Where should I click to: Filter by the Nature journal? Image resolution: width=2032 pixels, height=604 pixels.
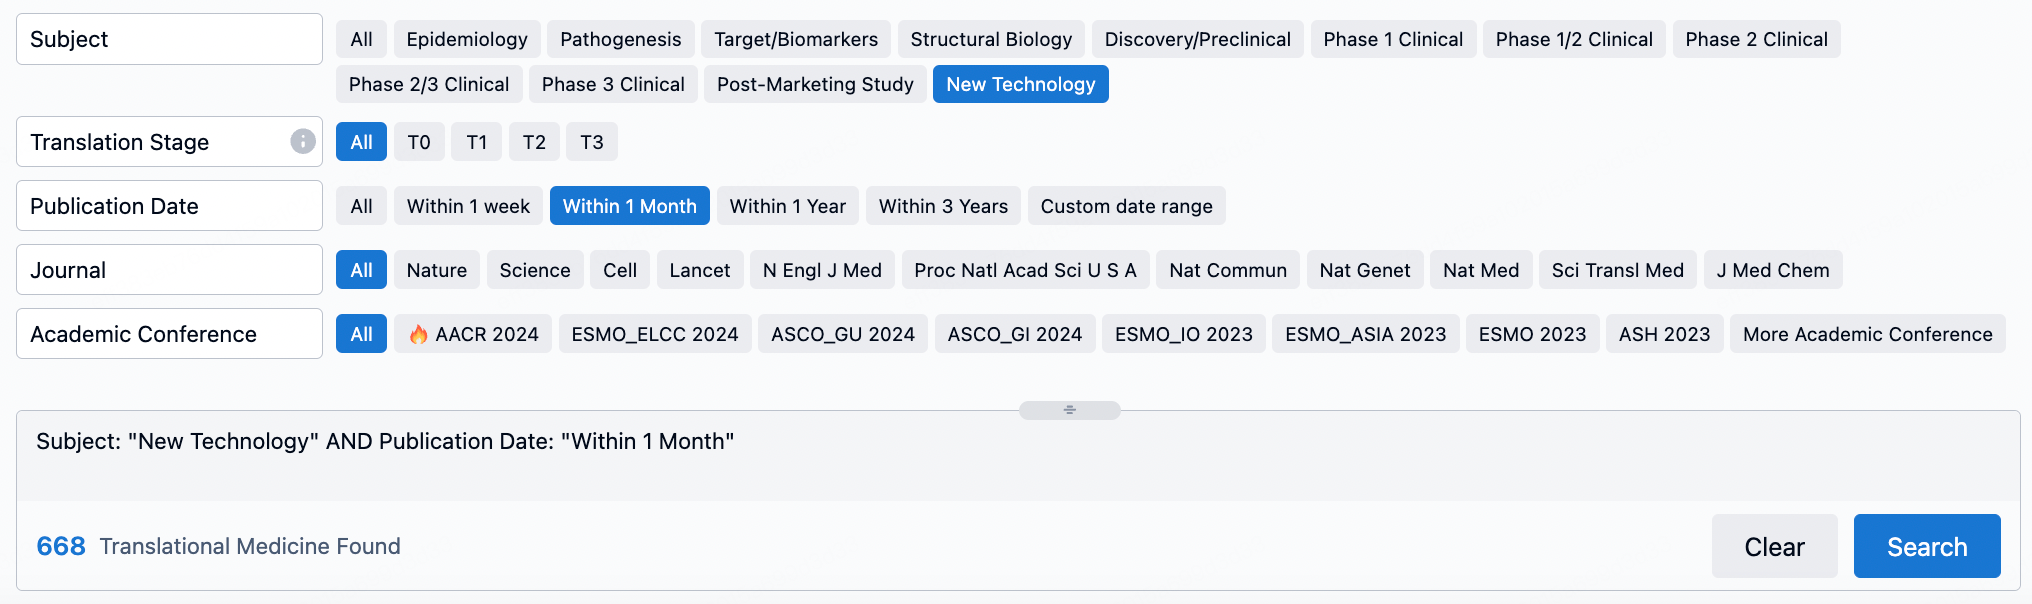pos(436,270)
